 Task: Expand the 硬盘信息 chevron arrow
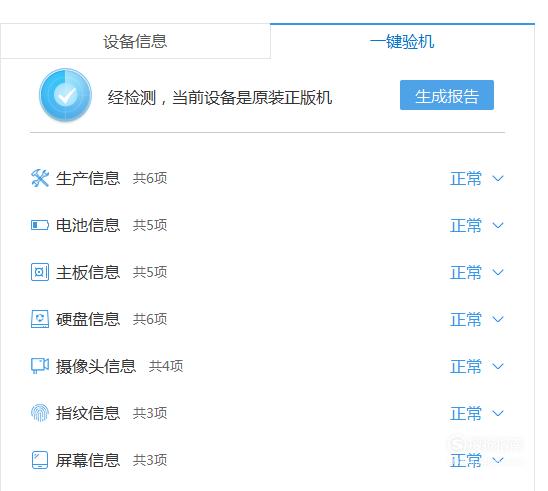[x=498, y=319]
